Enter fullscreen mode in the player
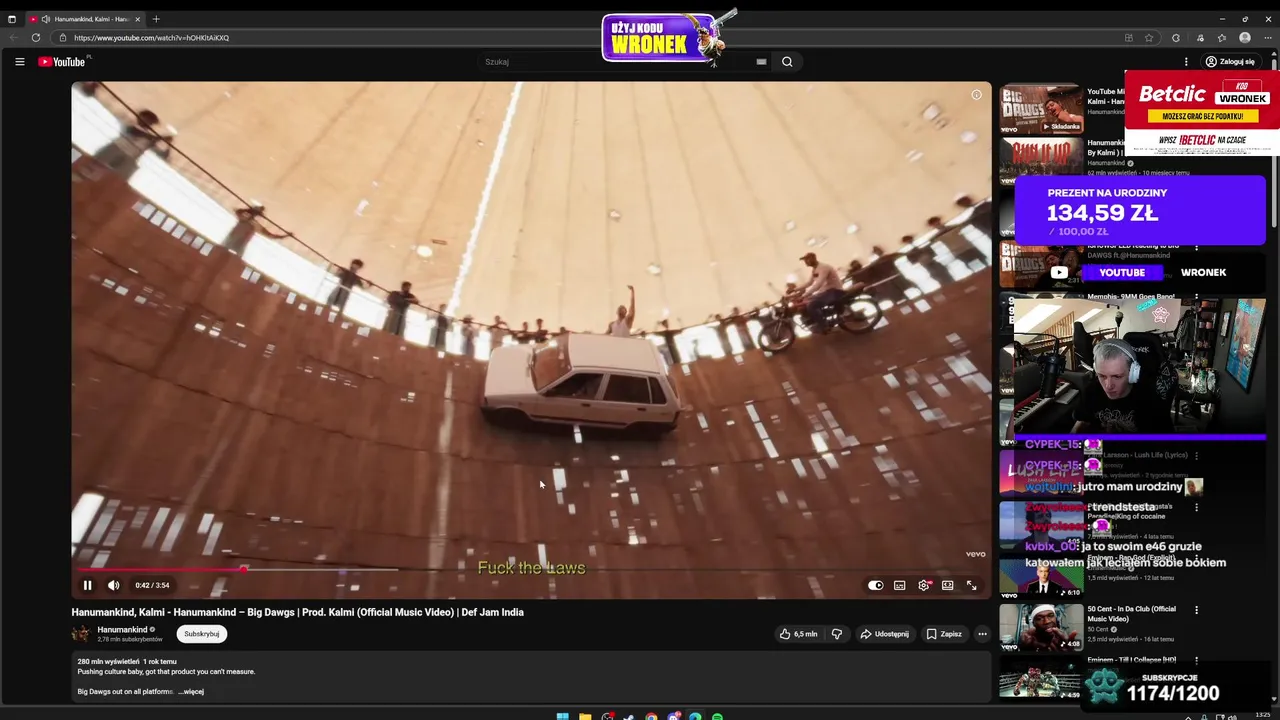The height and width of the screenshot is (720, 1280). (971, 585)
